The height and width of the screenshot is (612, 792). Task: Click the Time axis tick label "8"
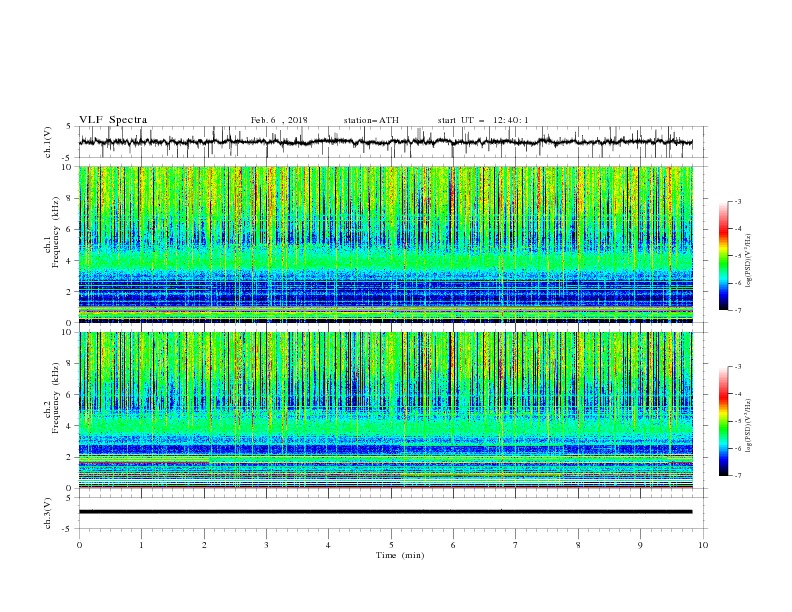coord(578,545)
